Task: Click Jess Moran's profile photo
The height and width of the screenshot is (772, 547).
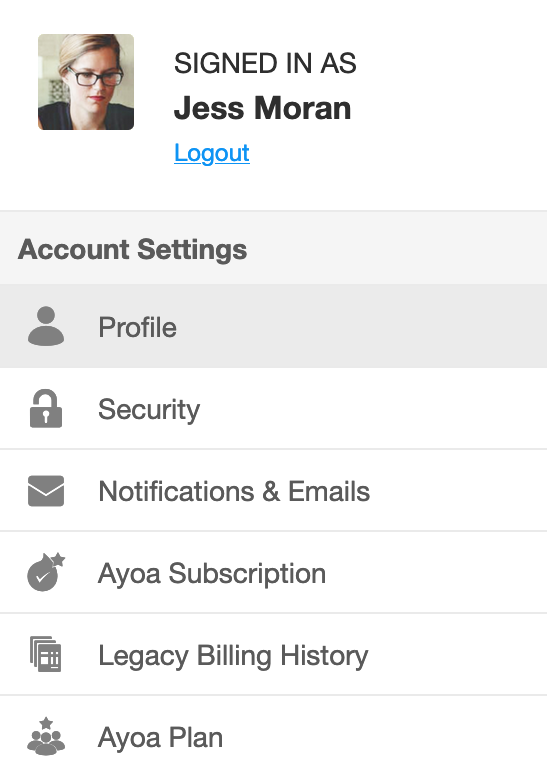Action: tap(86, 82)
